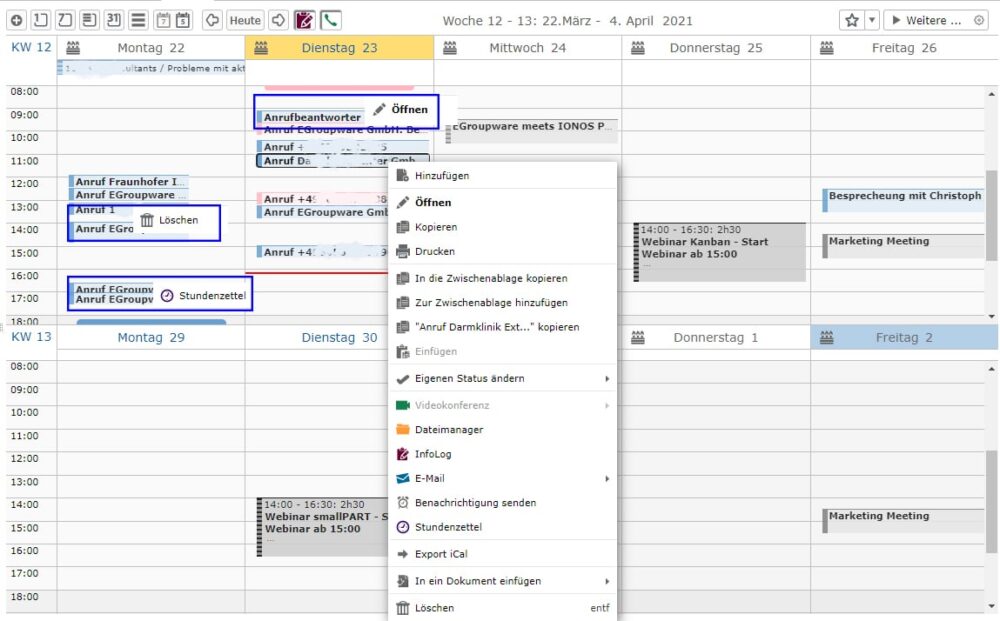Toggle weekend display with calendar 7 icon
The width and height of the screenshot is (1000, 621).
click(x=164, y=20)
